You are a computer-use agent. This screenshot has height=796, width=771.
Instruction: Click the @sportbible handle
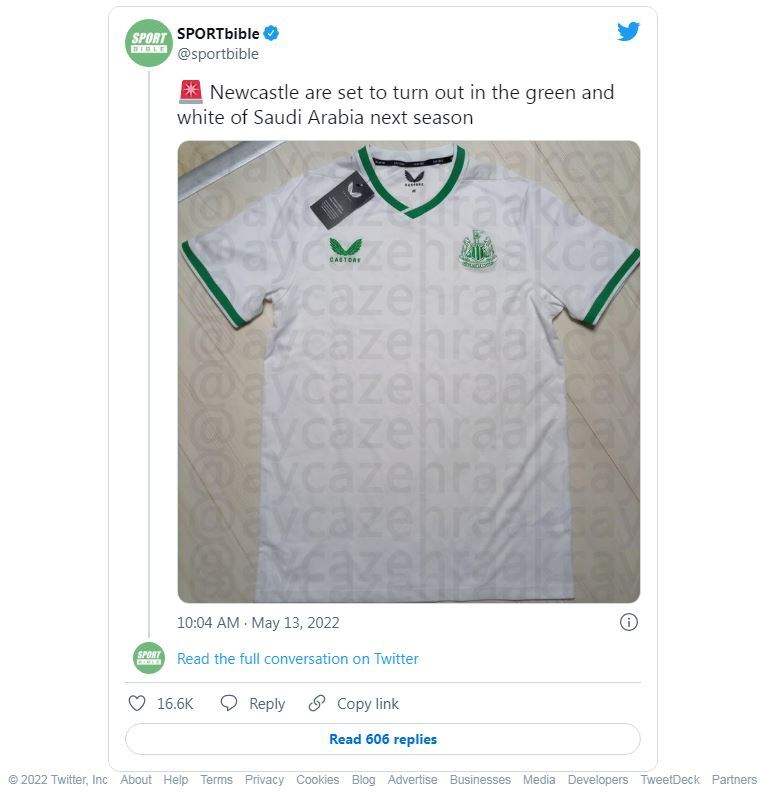[x=218, y=54]
